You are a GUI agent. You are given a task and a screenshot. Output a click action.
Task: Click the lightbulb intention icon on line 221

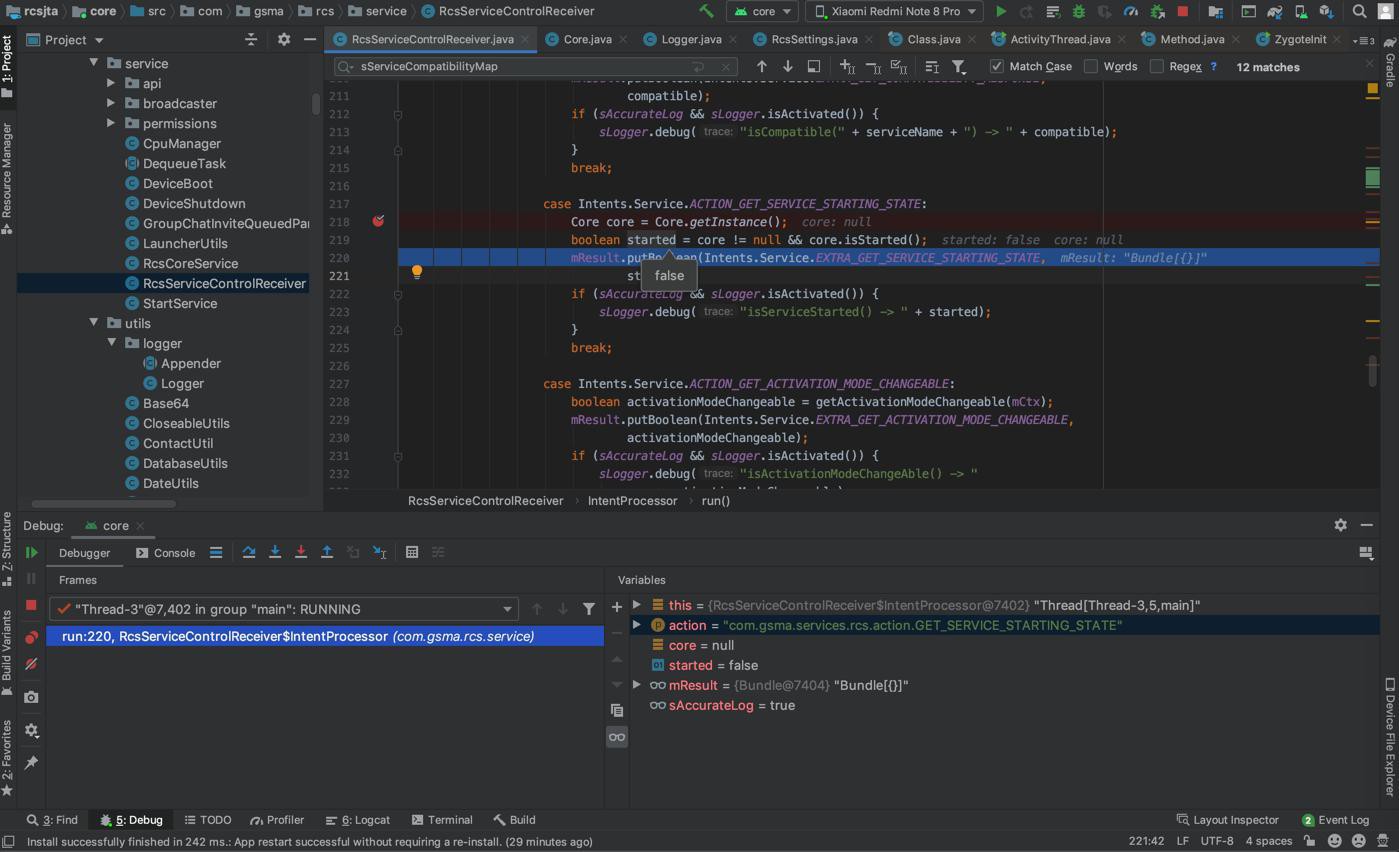pyautogui.click(x=417, y=271)
